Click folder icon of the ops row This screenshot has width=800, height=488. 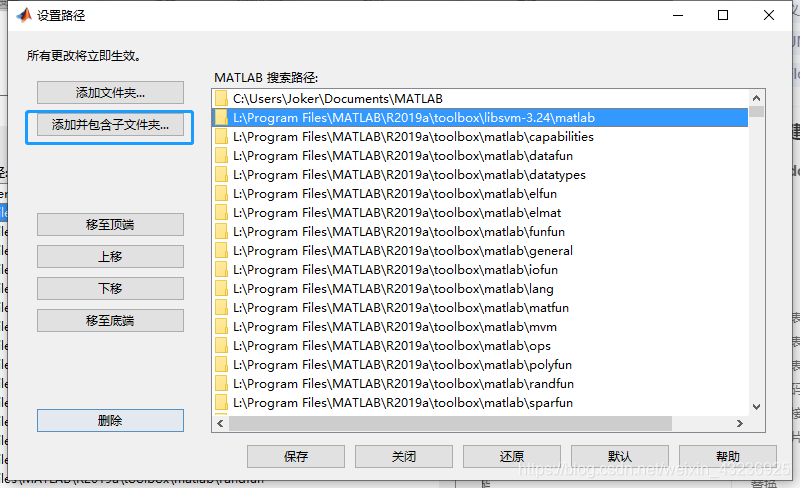(x=221, y=346)
